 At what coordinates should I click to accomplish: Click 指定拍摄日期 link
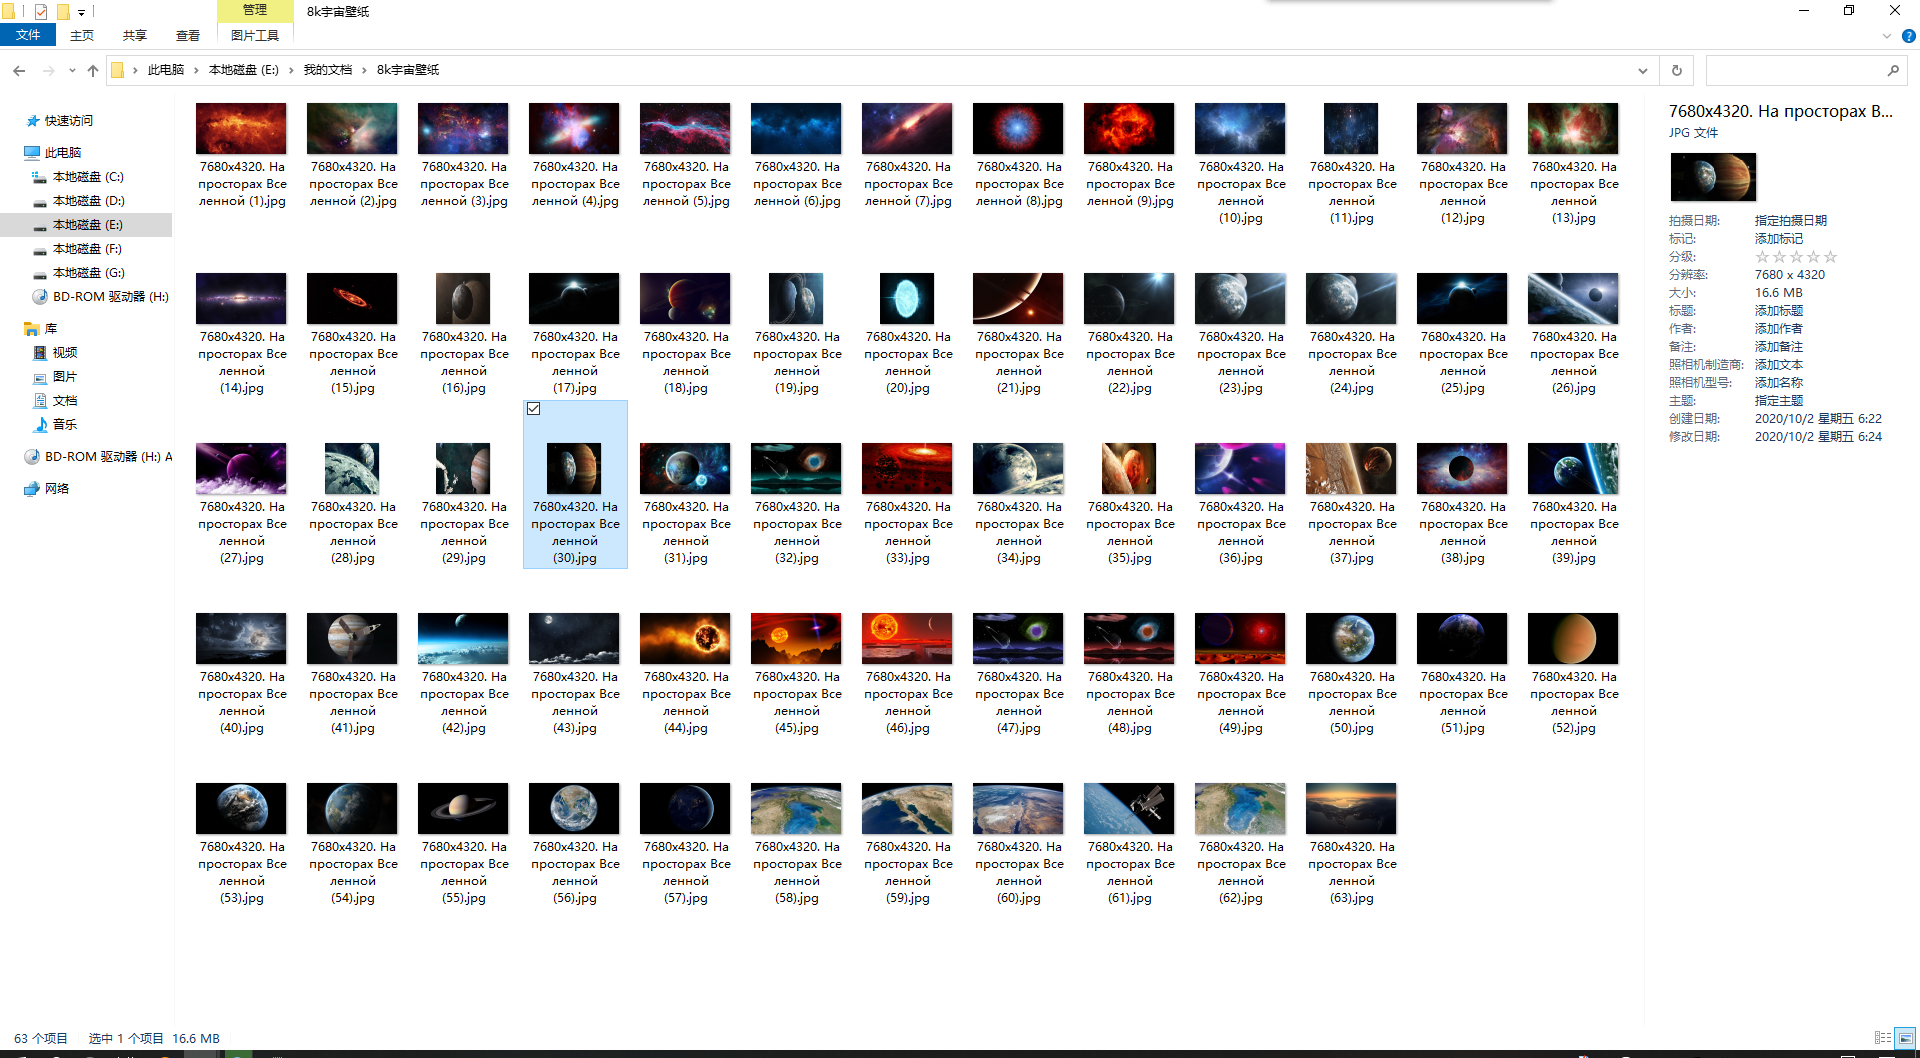[x=1790, y=221]
